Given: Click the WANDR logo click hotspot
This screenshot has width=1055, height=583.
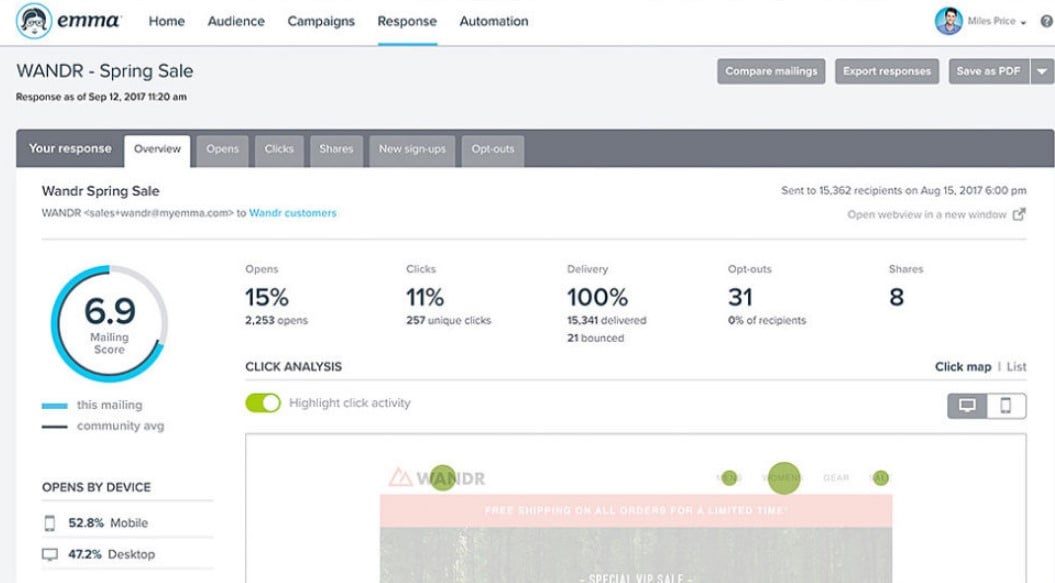Looking at the screenshot, I should [x=443, y=478].
